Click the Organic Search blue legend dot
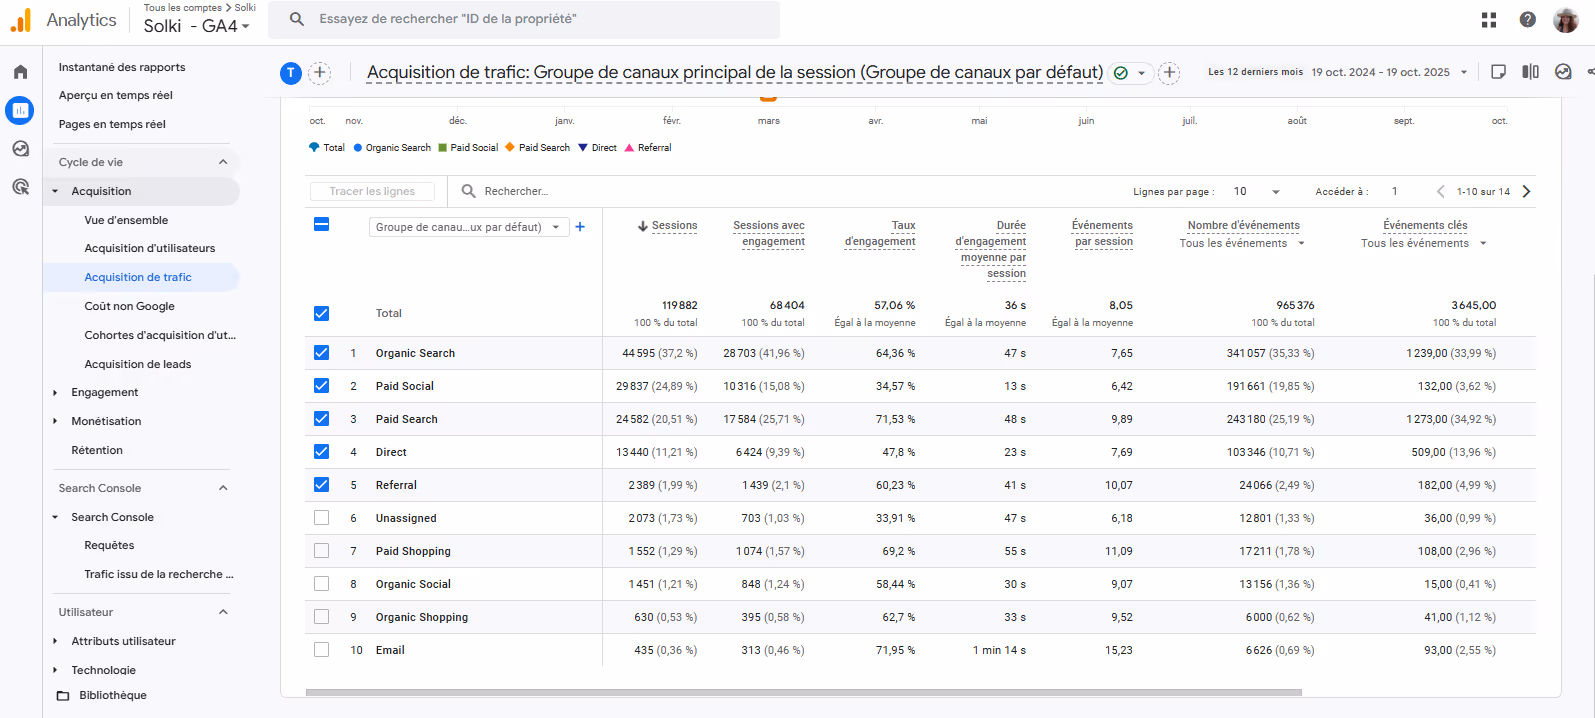 click(357, 148)
